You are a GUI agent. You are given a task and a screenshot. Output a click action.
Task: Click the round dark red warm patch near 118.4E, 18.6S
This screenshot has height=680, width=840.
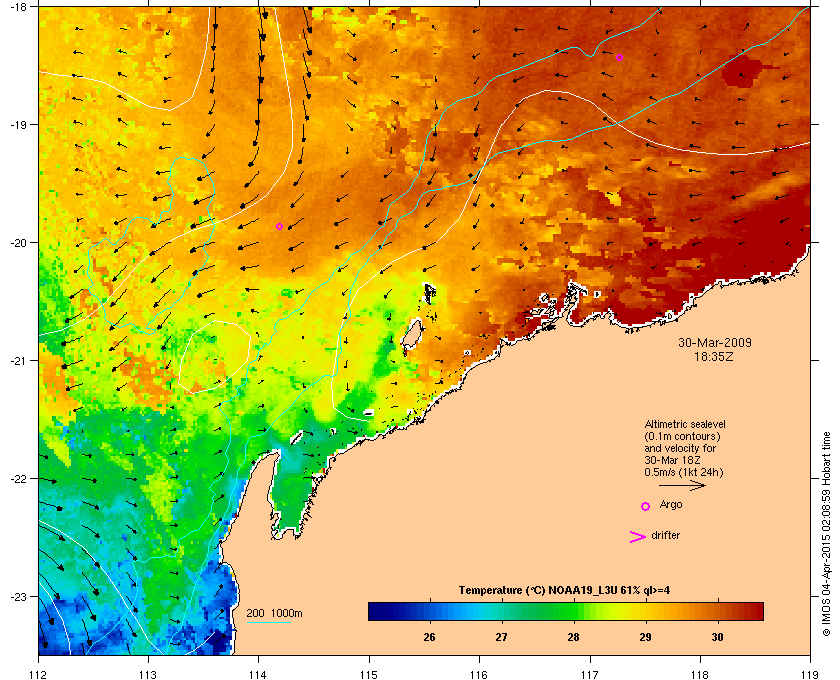coord(742,71)
